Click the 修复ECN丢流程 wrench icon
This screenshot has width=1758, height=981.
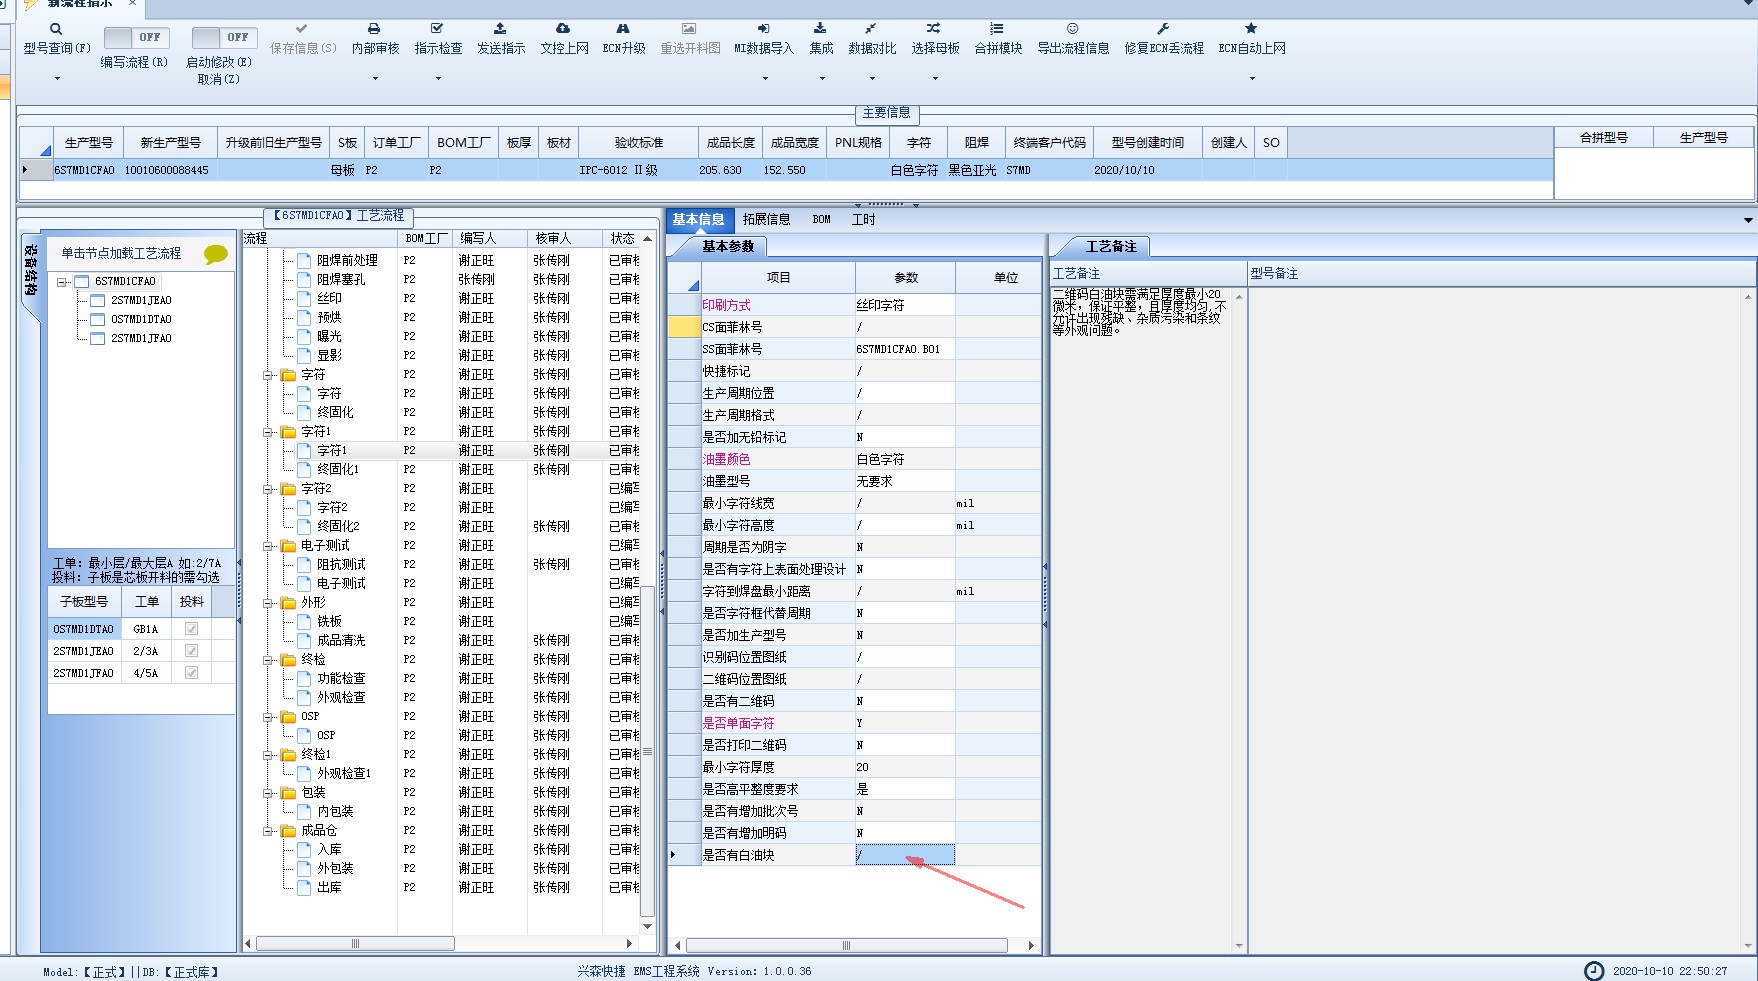[1163, 29]
